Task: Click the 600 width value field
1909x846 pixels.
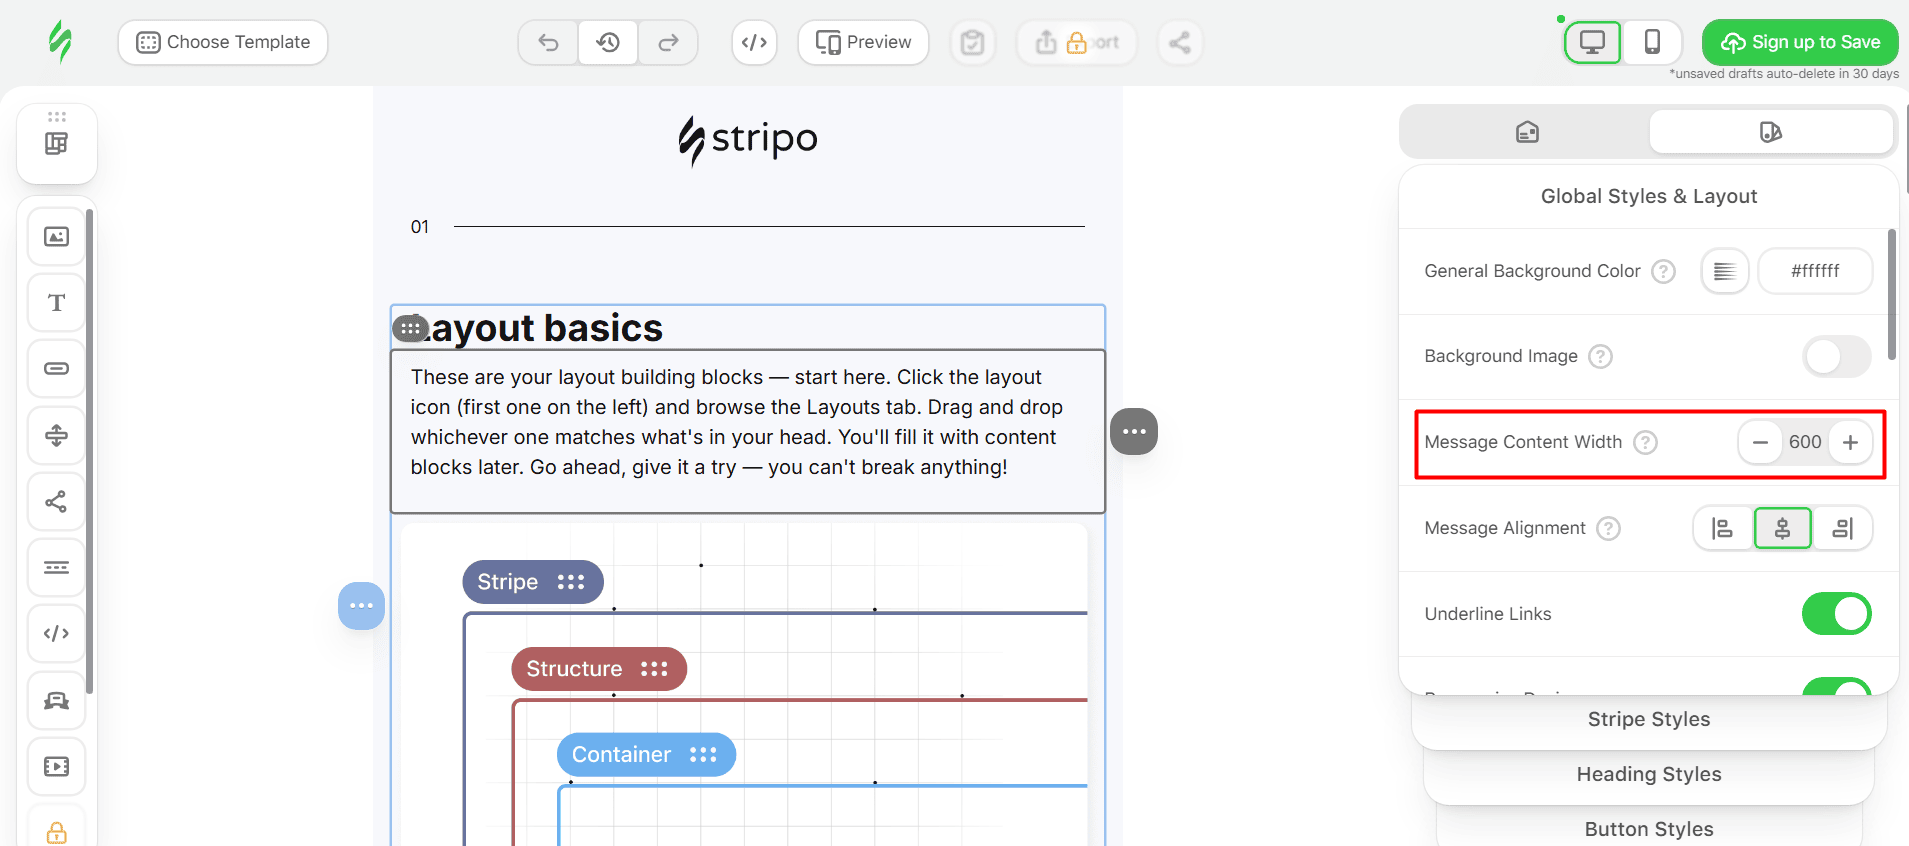Action: (1805, 442)
